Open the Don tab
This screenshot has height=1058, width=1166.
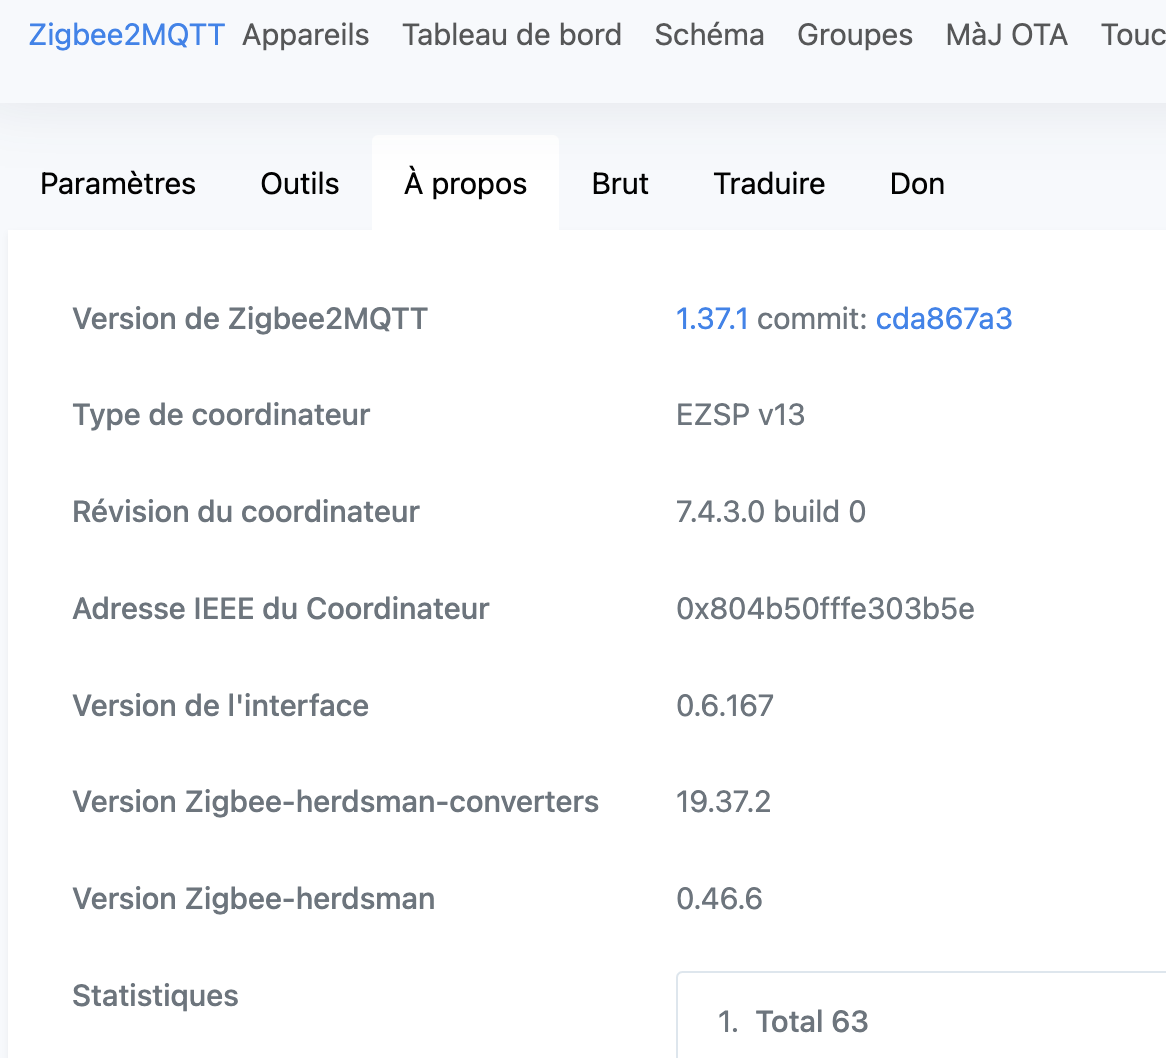coord(918,184)
